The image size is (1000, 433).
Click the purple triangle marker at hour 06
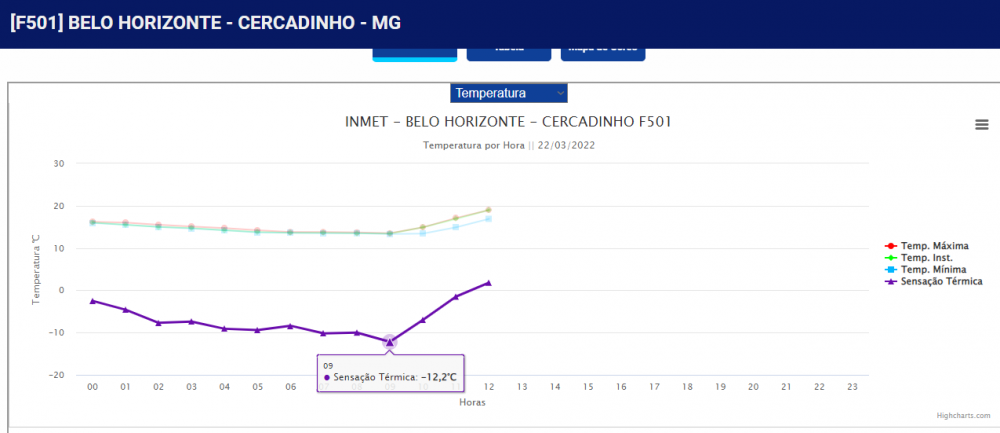291,325
